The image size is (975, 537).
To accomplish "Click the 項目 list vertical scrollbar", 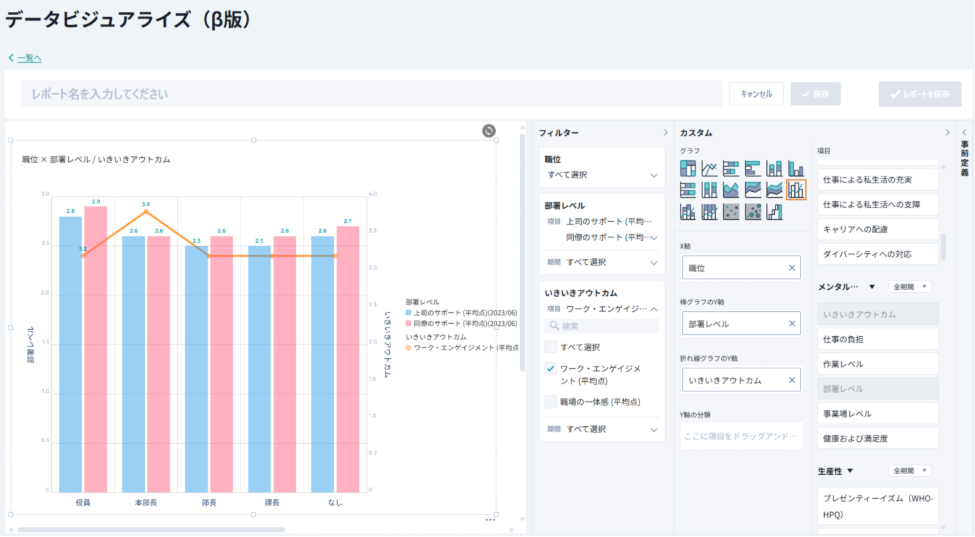I will [x=943, y=247].
